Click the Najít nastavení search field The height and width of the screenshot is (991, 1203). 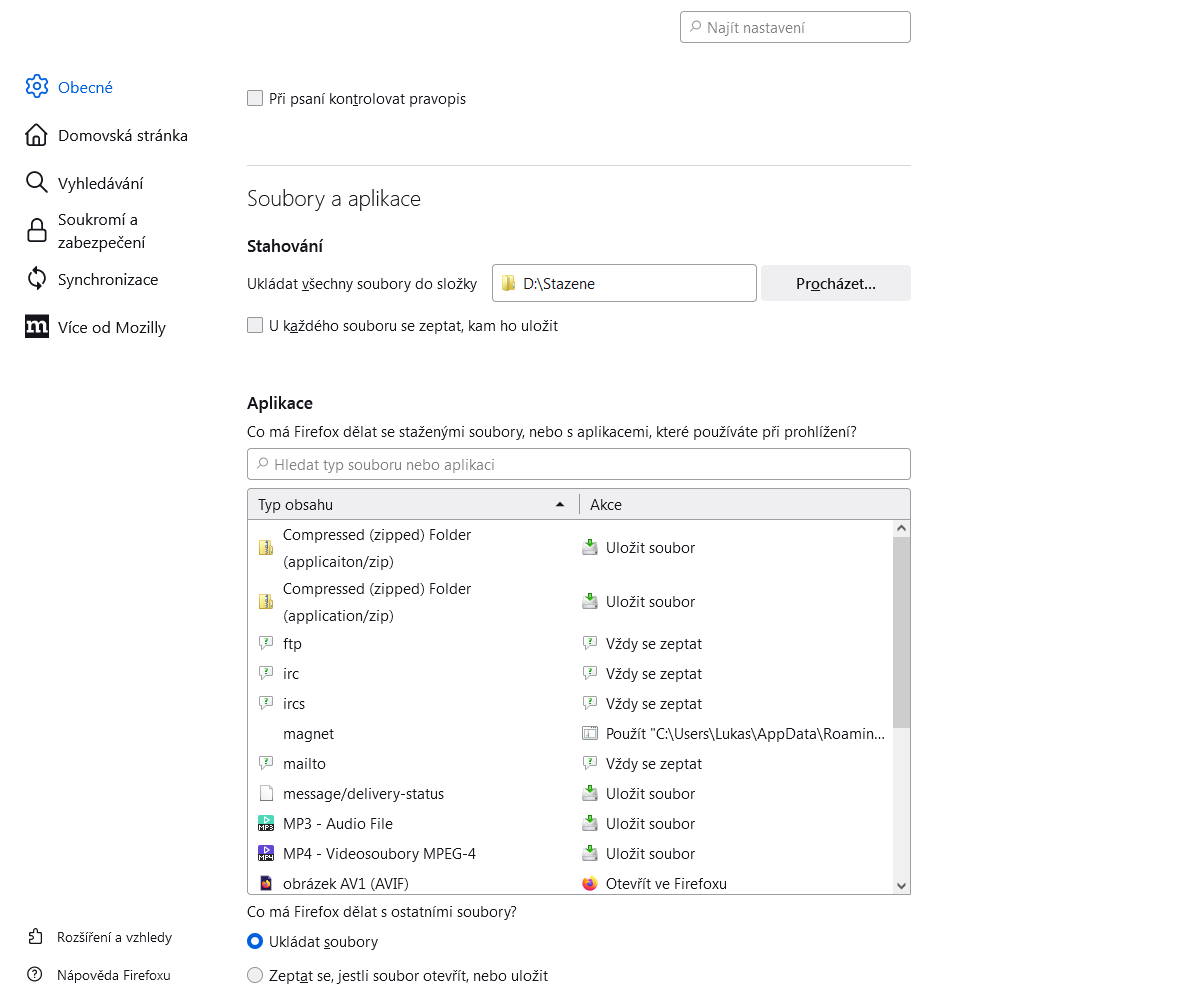(x=796, y=28)
